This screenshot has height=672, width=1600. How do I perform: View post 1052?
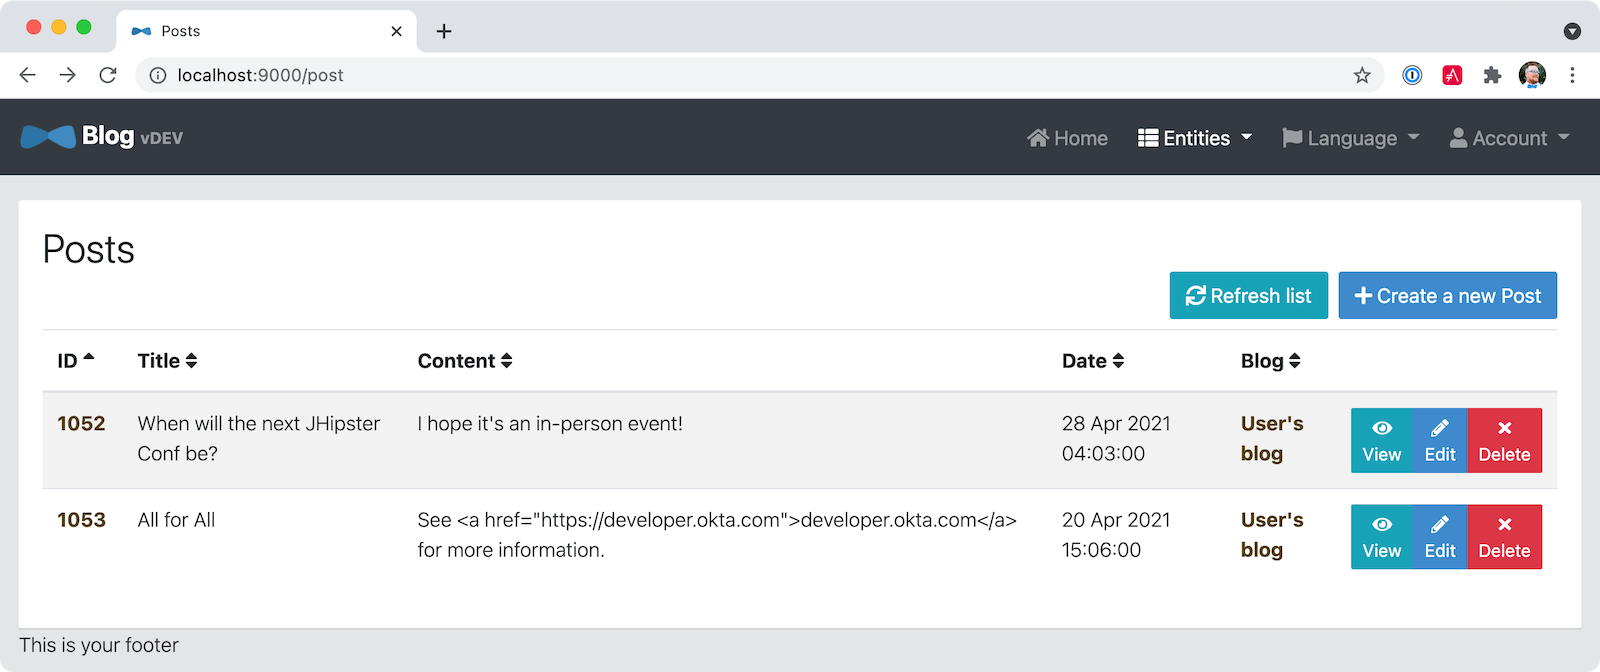point(1381,440)
